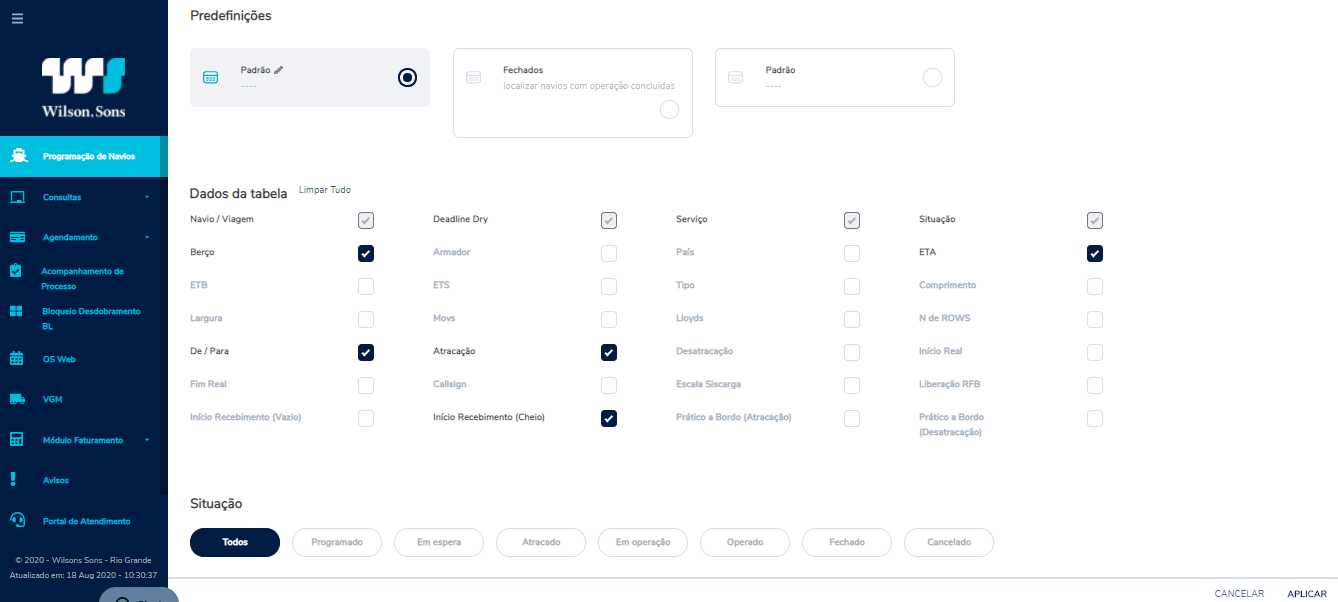Click the headset icon for Portal de Atendimento
1338x602 pixels.
(17, 520)
